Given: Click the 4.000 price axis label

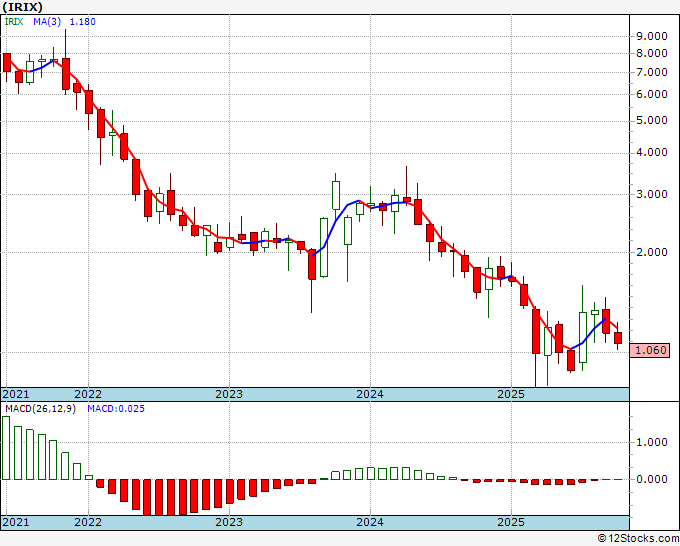Looking at the screenshot, I should (x=651, y=153).
